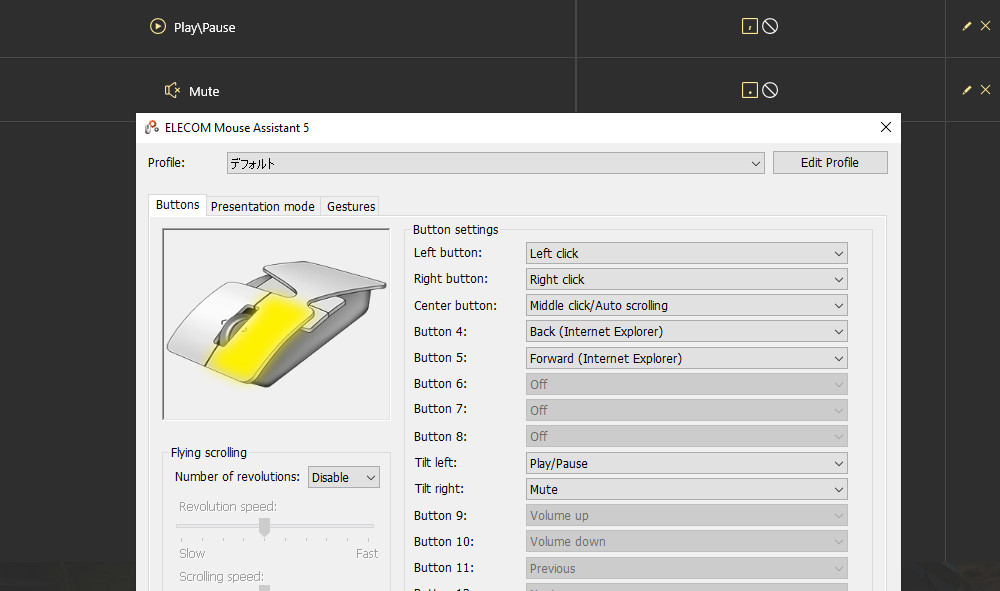Click the mouse illustration image
The width and height of the screenshot is (1000, 591).
pos(276,324)
